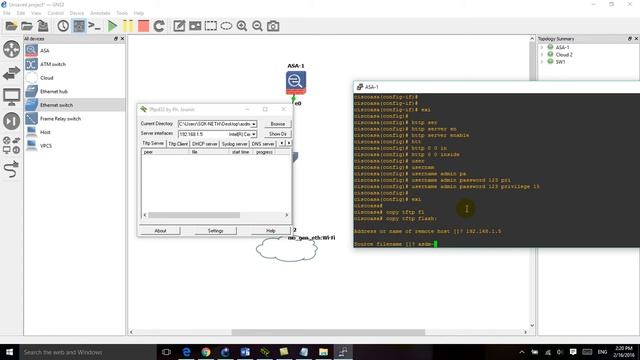The height and width of the screenshot is (360, 640).
Task: Open Current Directory dropdown in Tftpd32
Action: coord(253,124)
